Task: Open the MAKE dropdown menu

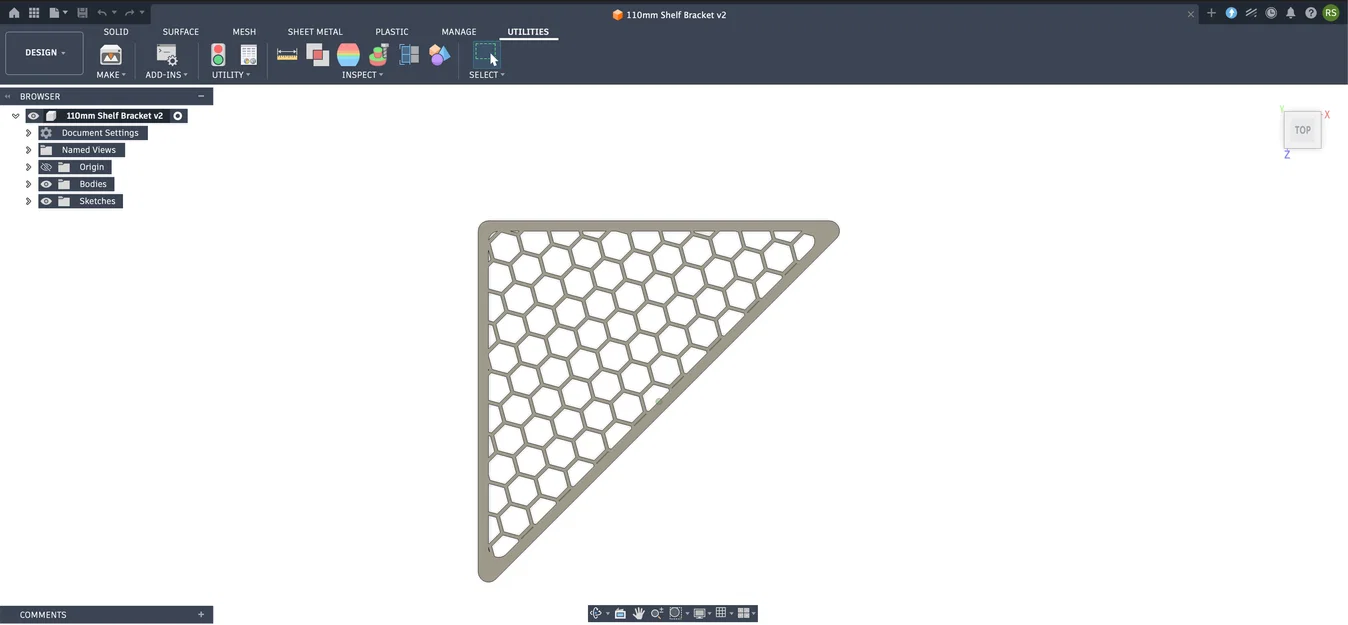Action: point(111,75)
